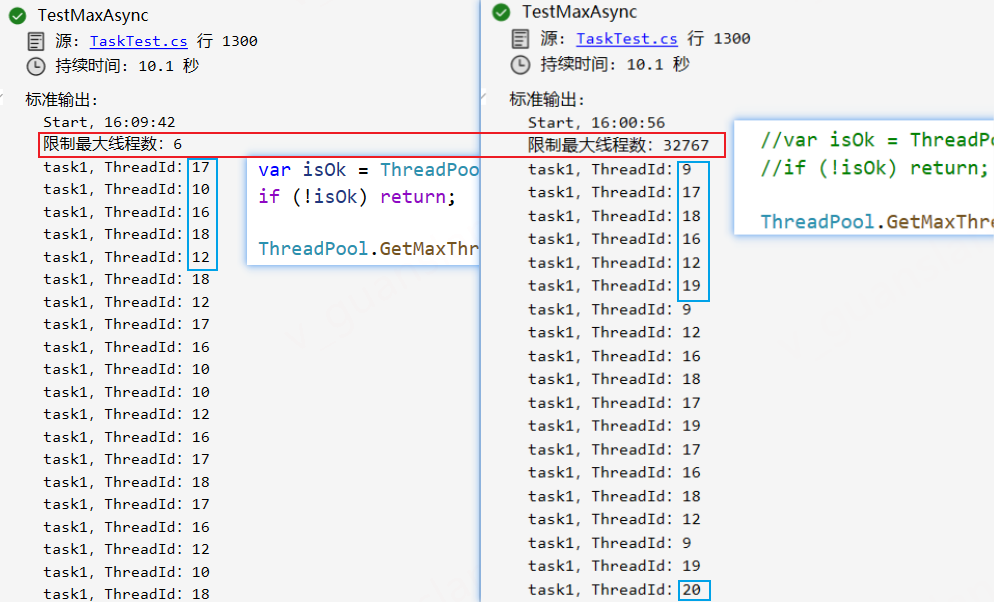Viewport: 994px width, 602px height.
Task: Open the TaskTest.cs link in the left panel
Action: [x=138, y=41]
